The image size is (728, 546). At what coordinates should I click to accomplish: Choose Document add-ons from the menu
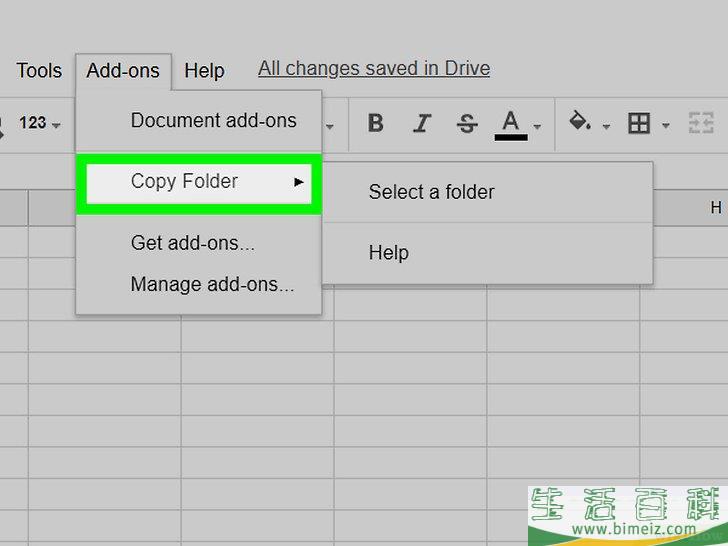click(x=213, y=120)
